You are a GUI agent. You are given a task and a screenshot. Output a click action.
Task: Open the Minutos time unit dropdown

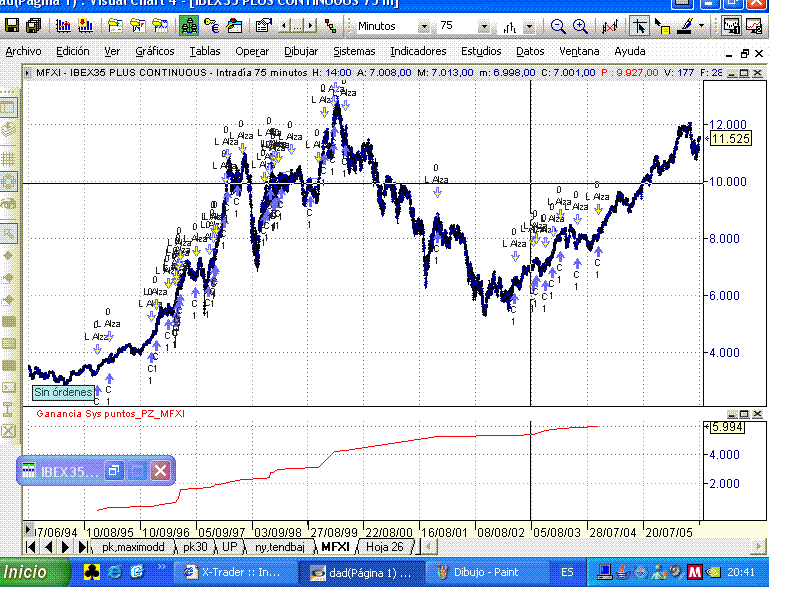click(x=423, y=26)
